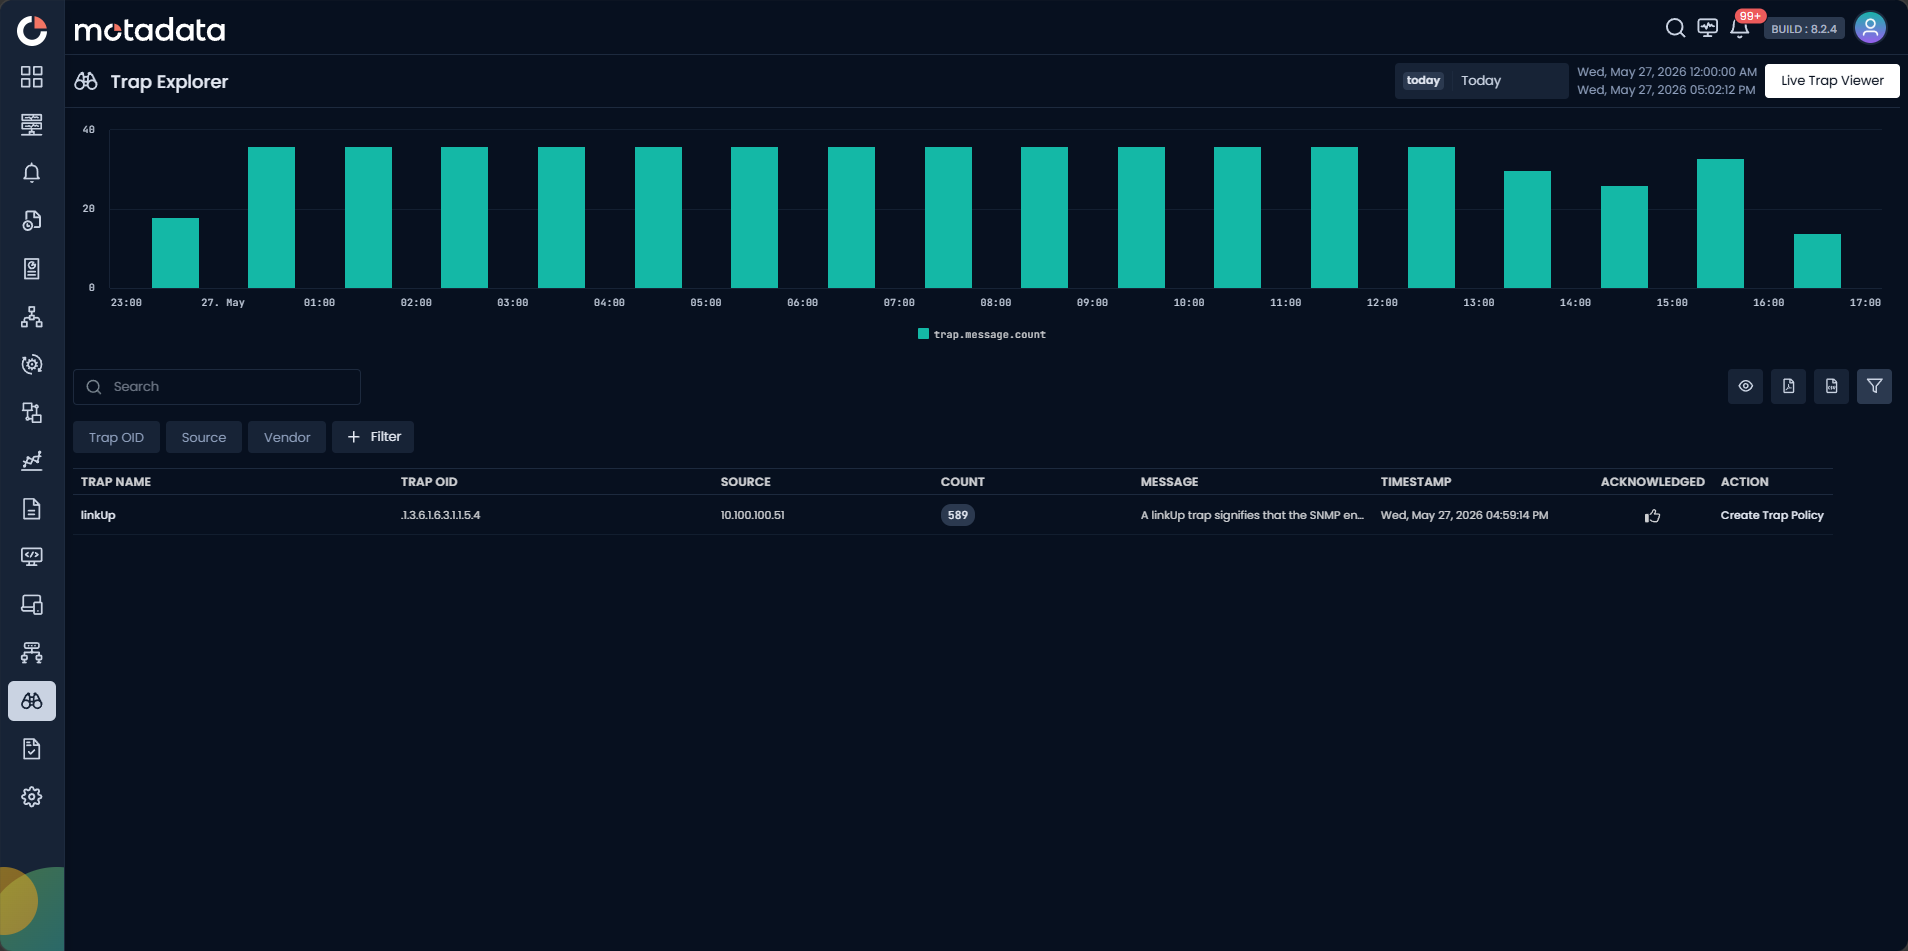Export trap table as CSV icon
Viewport: 1908px width, 951px height.
click(x=1831, y=386)
